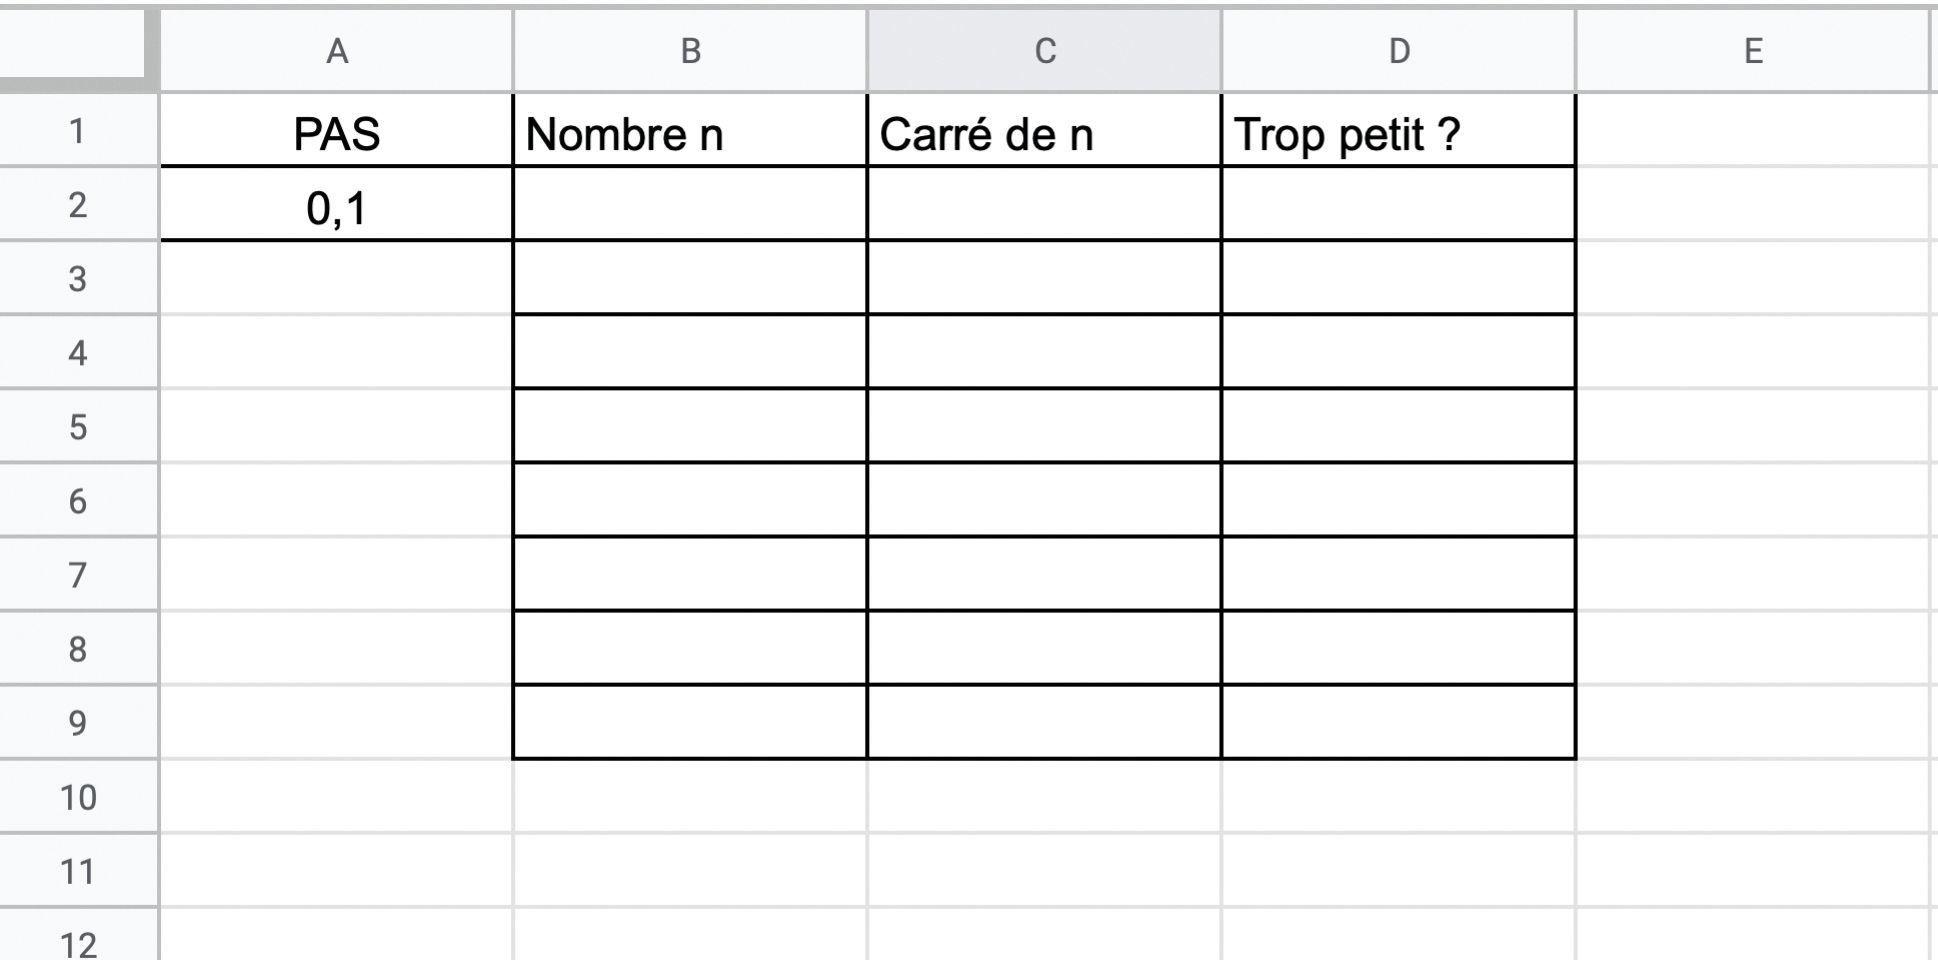Select row 9 header

(77, 723)
